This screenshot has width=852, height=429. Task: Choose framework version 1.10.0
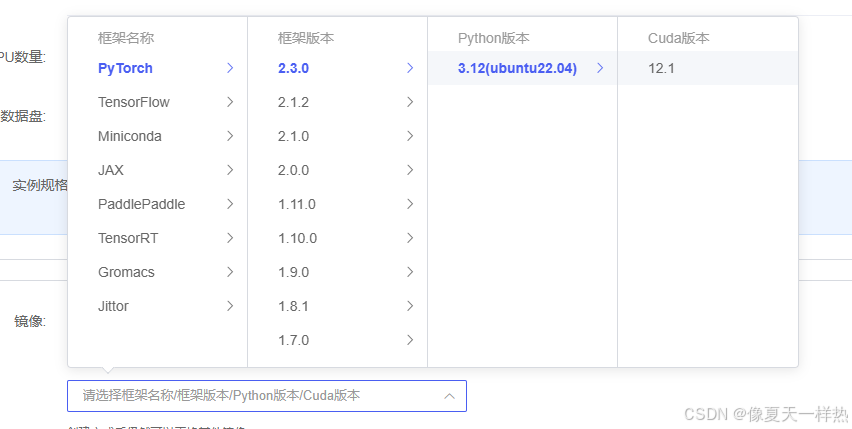tap(337, 238)
